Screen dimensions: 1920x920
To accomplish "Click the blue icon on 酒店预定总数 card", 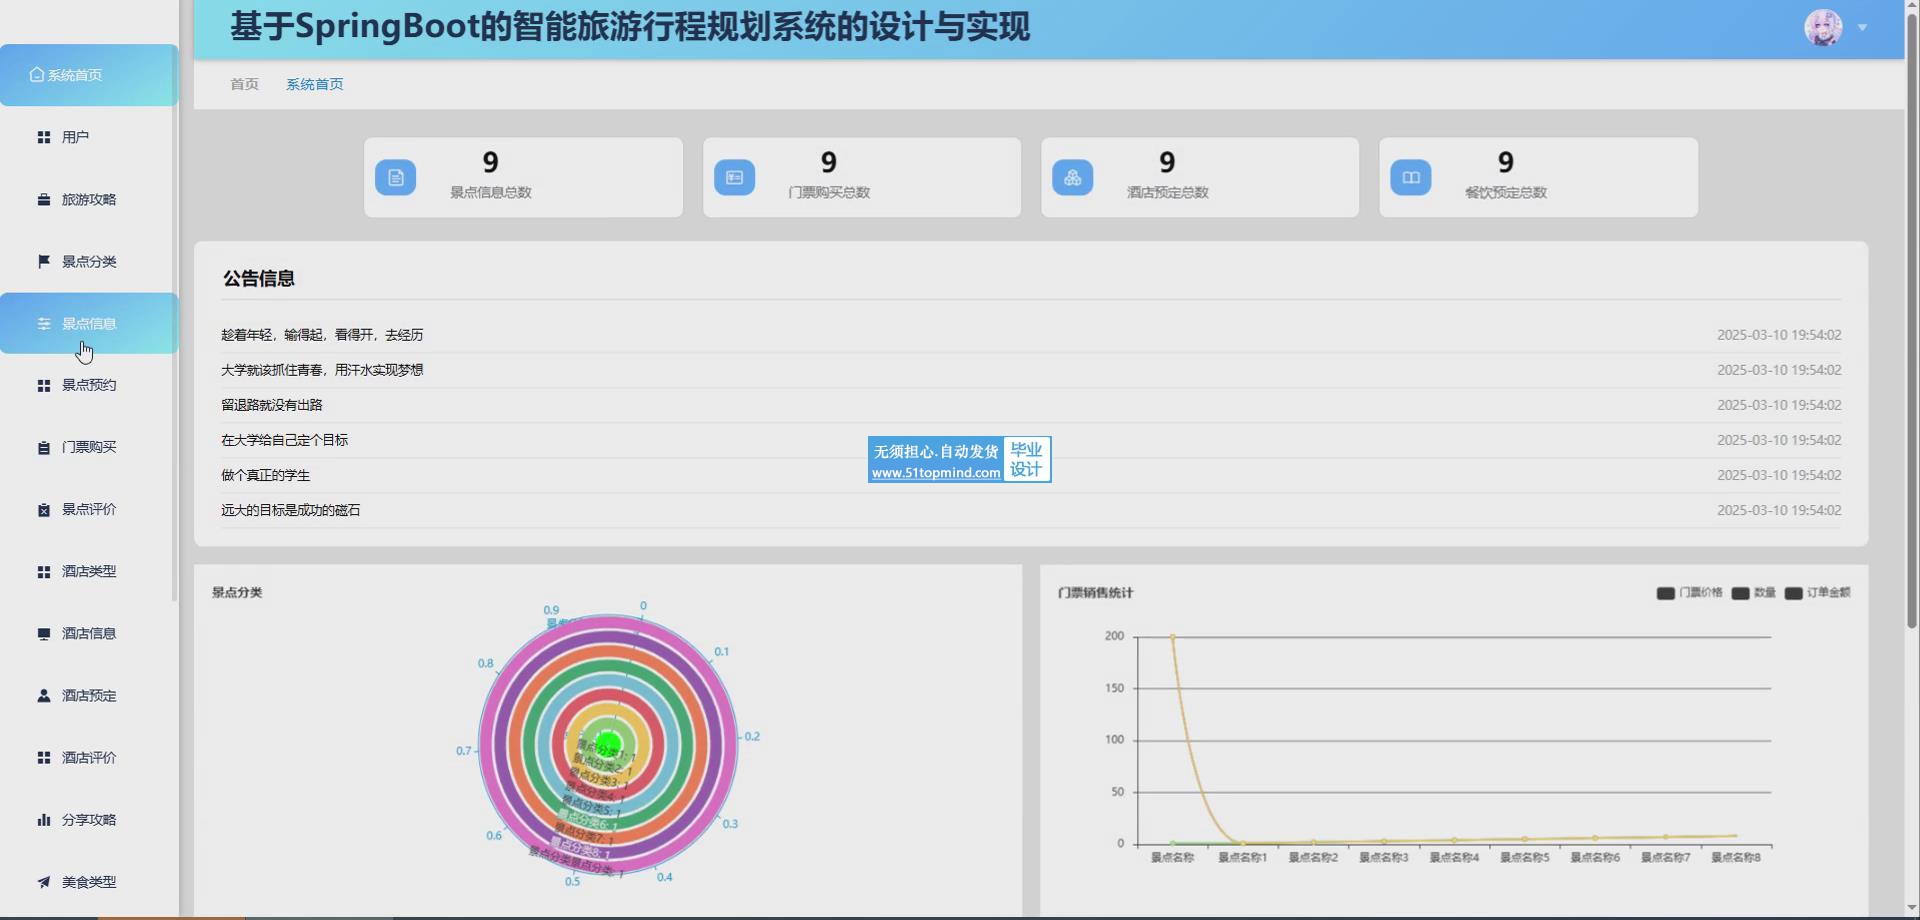I will [x=1072, y=178].
